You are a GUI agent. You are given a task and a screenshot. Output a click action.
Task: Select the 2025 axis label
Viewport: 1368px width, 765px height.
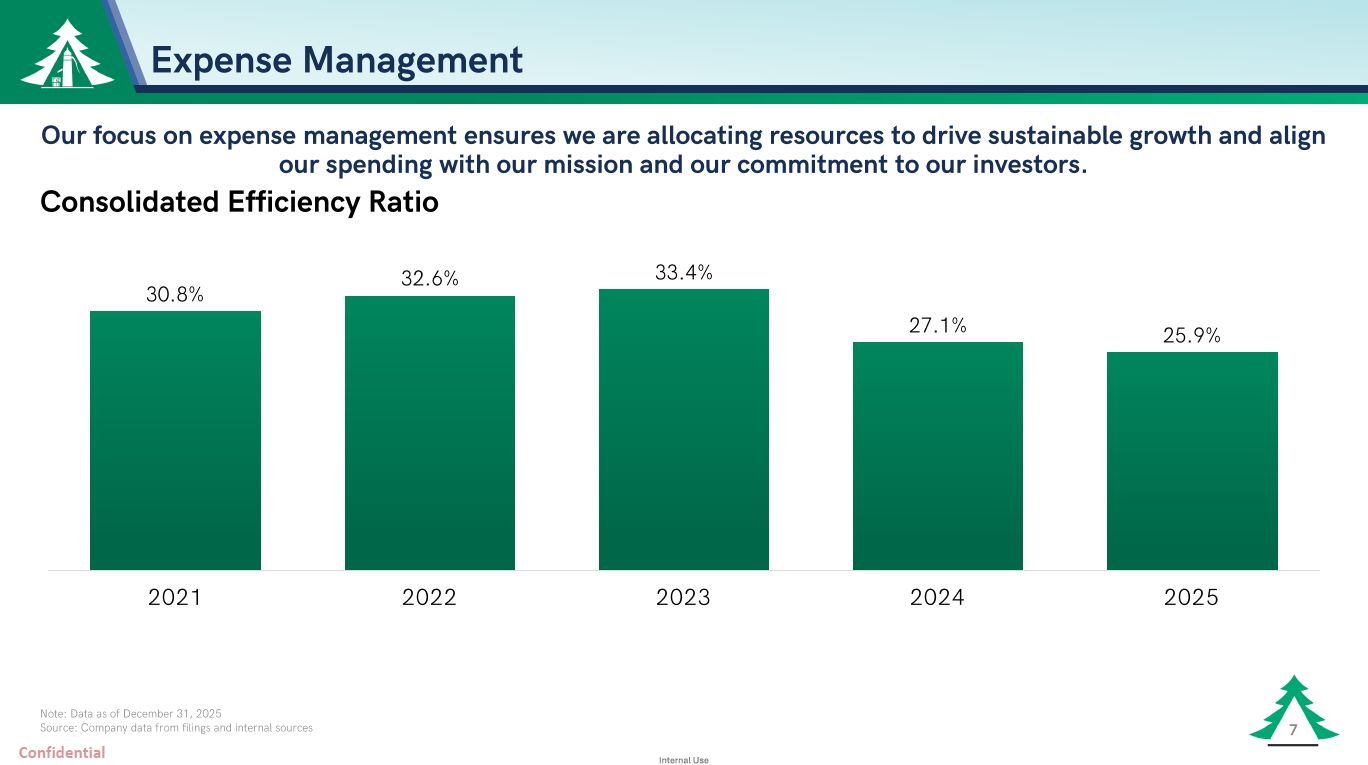(x=1192, y=598)
